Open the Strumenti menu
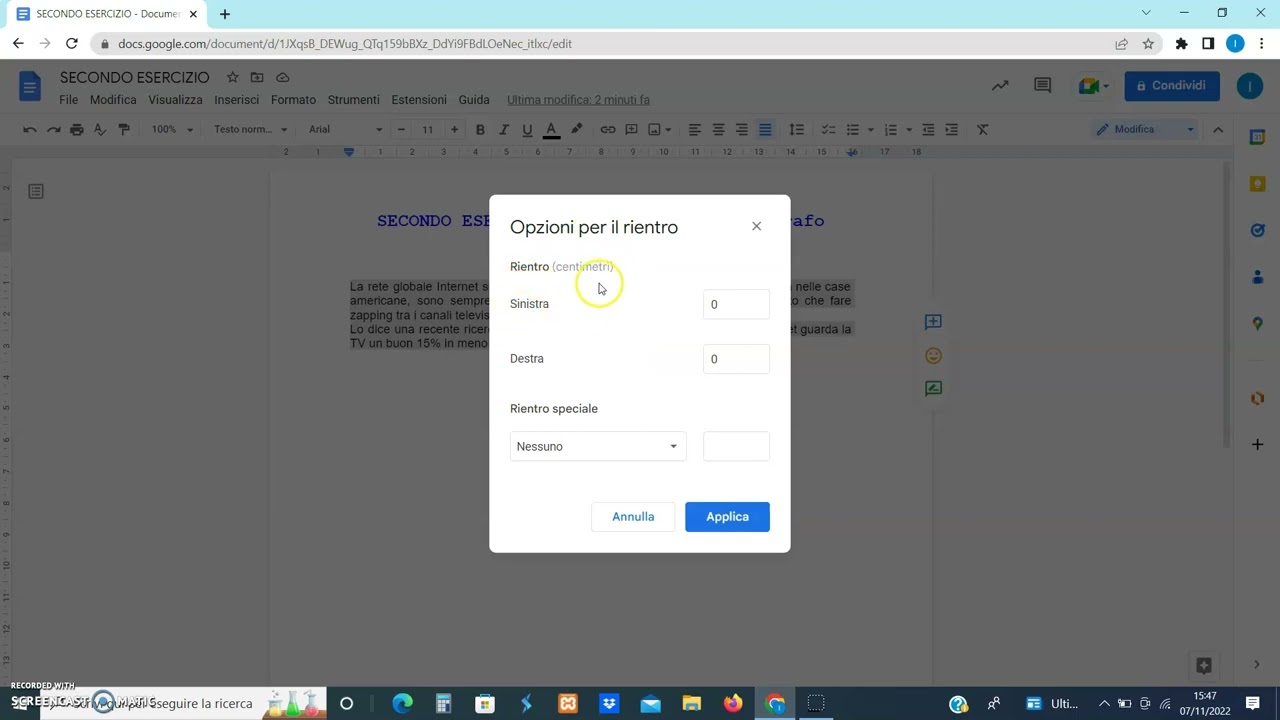This screenshot has width=1280, height=720. click(353, 100)
